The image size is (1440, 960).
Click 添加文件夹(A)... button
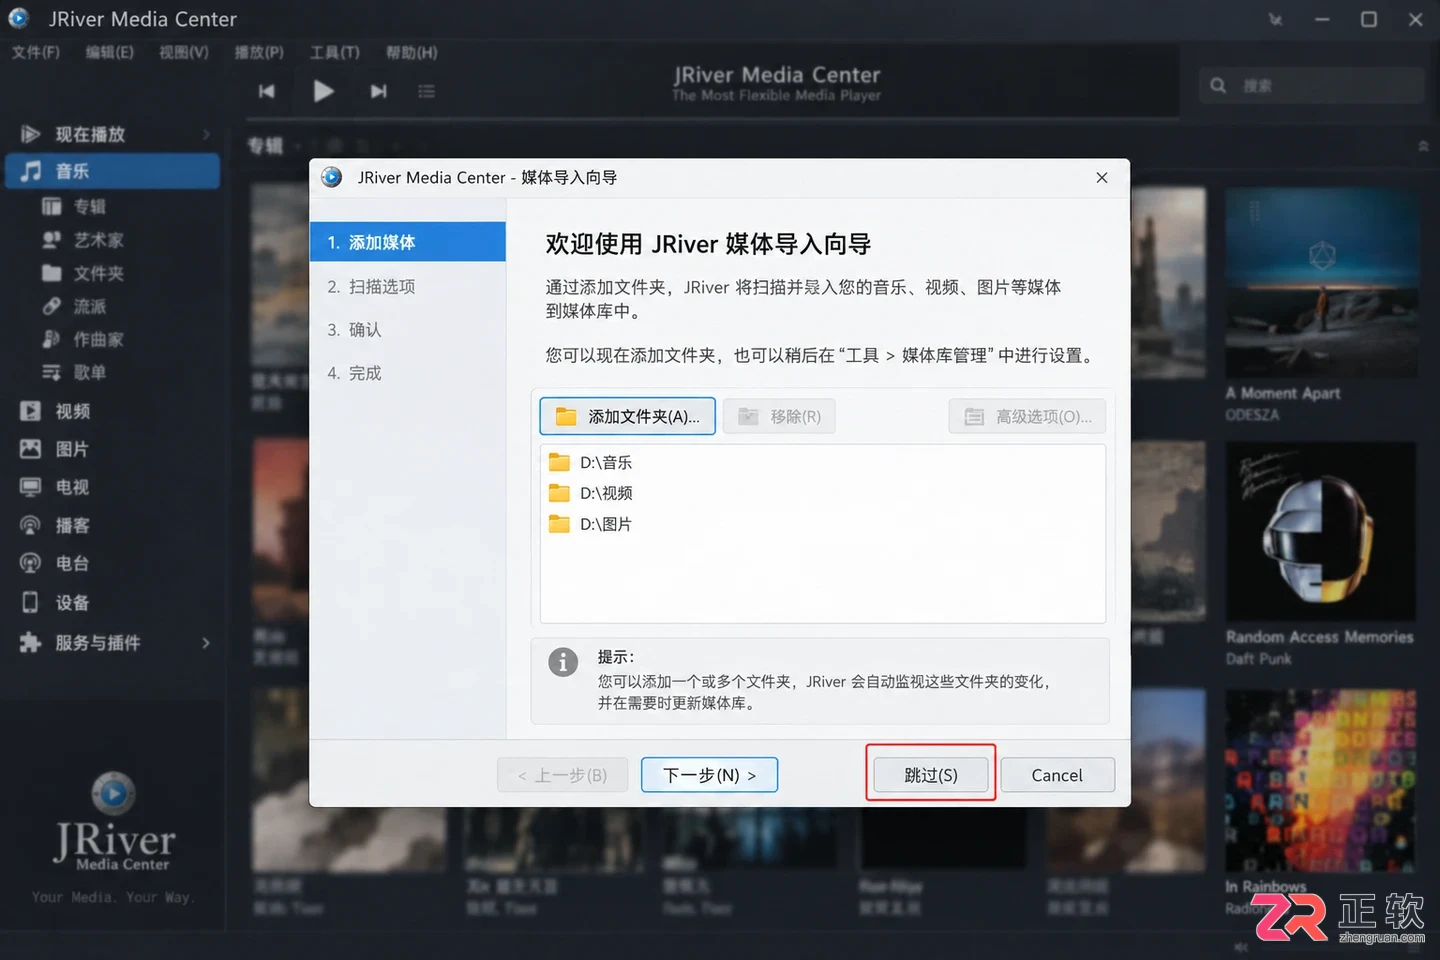pyautogui.click(x=627, y=416)
